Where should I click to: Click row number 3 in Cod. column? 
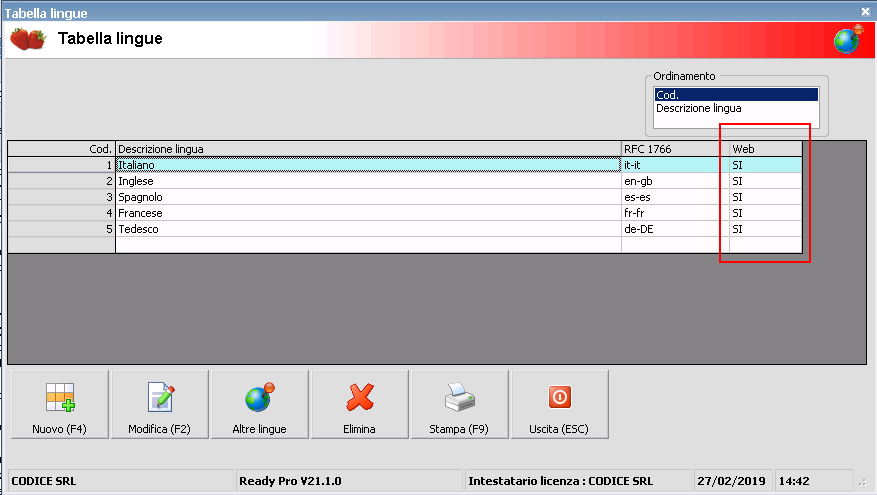[x=62, y=197]
